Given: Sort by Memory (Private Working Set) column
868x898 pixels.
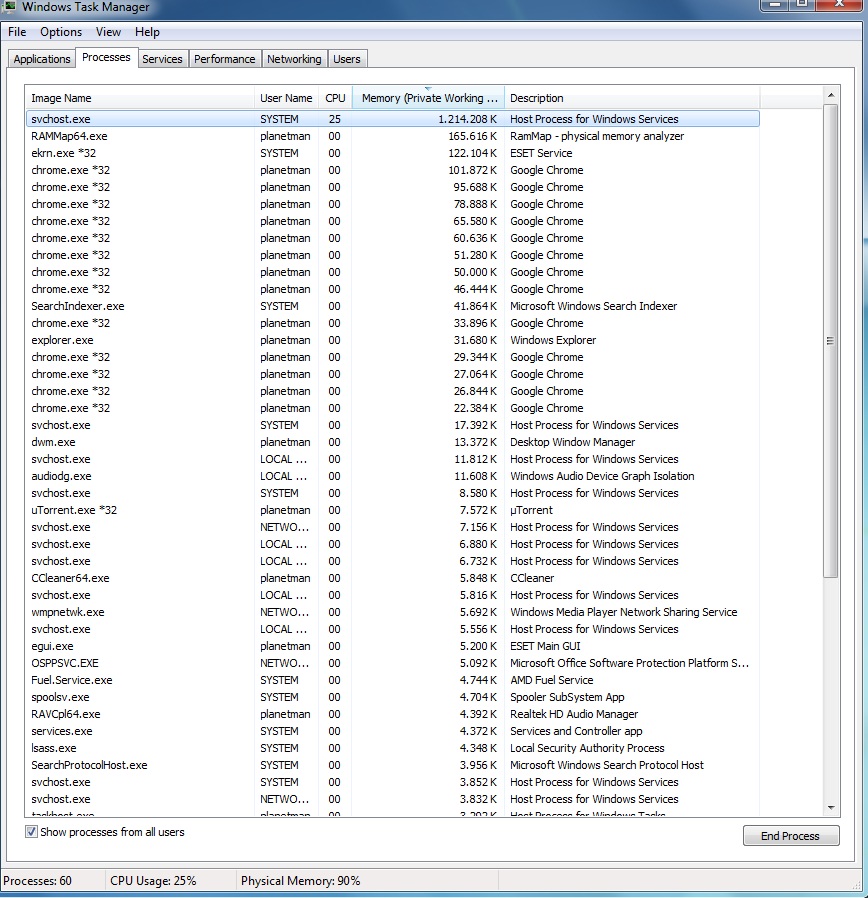Looking at the screenshot, I should [429, 98].
